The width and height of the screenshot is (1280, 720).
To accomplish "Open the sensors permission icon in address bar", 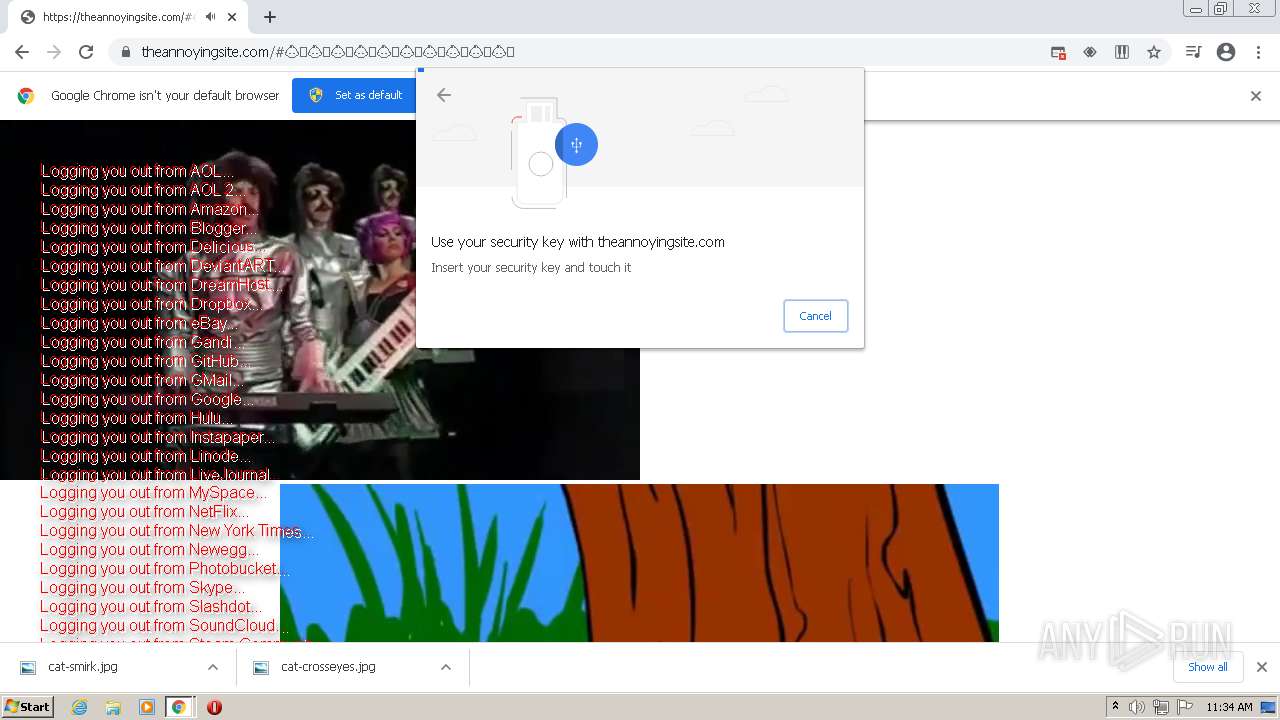I will (x=1090, y=52).
